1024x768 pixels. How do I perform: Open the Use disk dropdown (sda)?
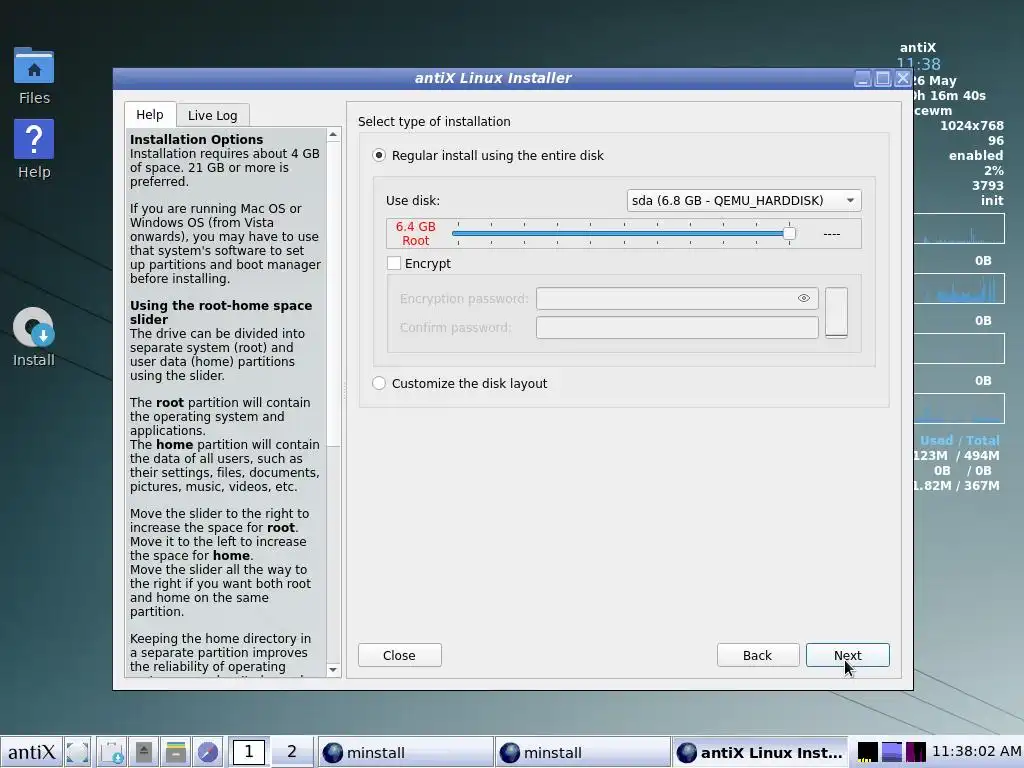[x=744, y=200]
